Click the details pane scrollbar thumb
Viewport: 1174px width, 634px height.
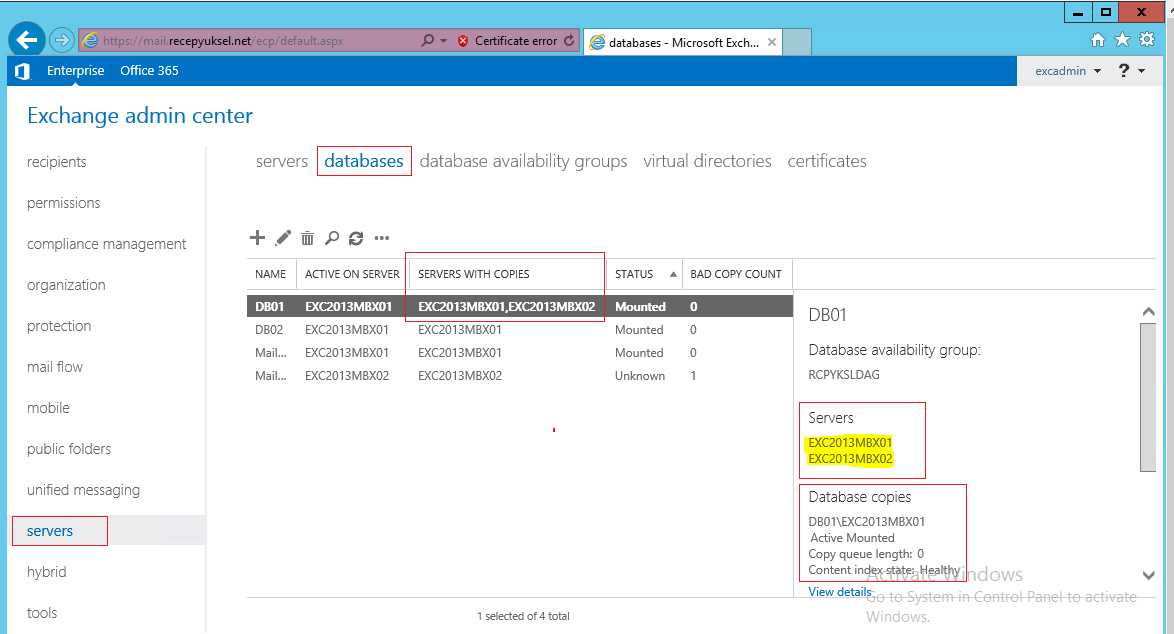pos(1148,397)
